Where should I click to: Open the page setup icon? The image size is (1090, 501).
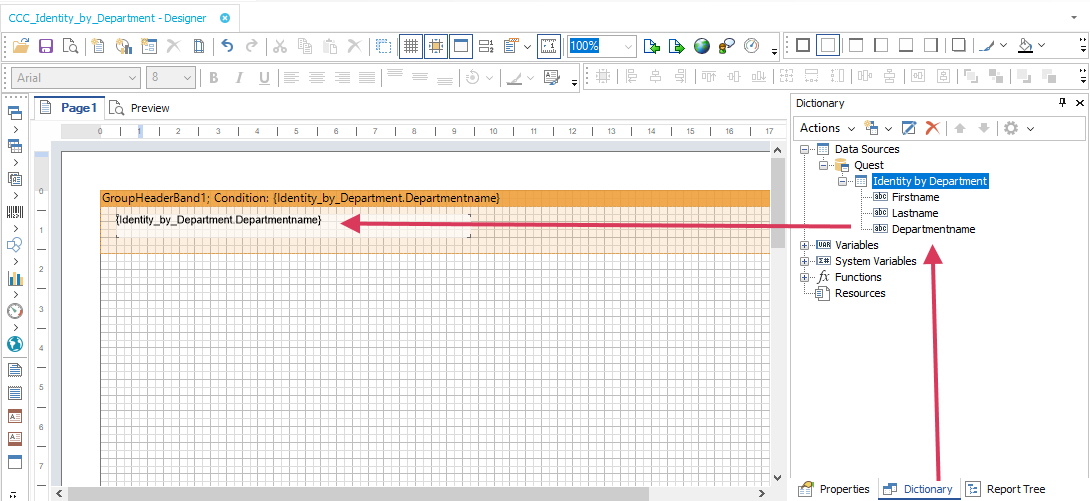(x=199, y=47)
